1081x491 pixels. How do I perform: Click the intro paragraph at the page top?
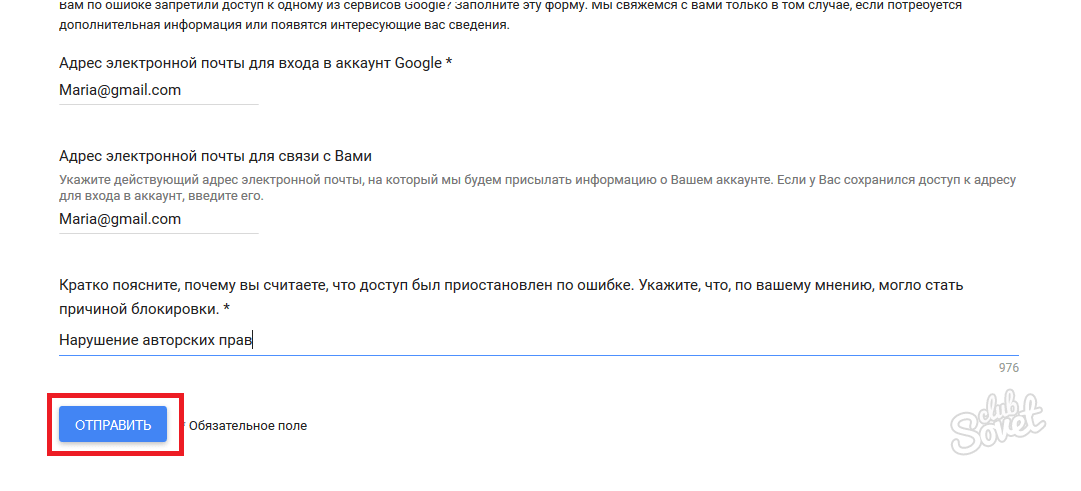[400, 15]
